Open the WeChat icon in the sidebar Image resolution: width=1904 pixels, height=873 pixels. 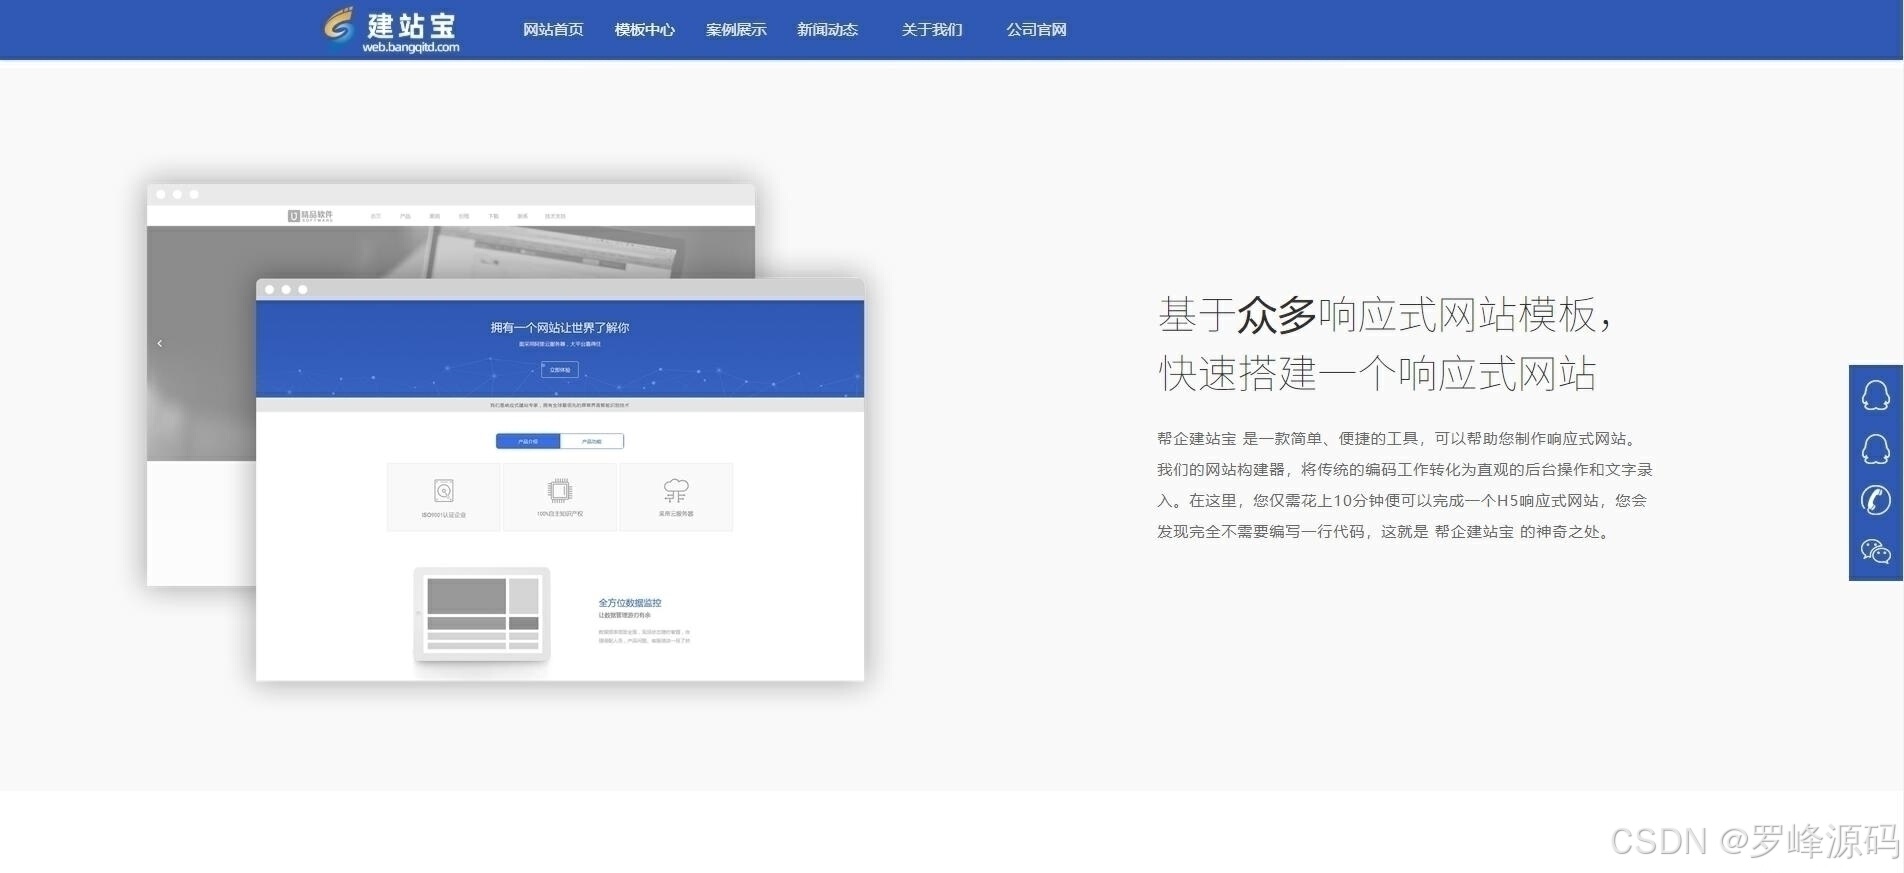tap(1876, 551)
